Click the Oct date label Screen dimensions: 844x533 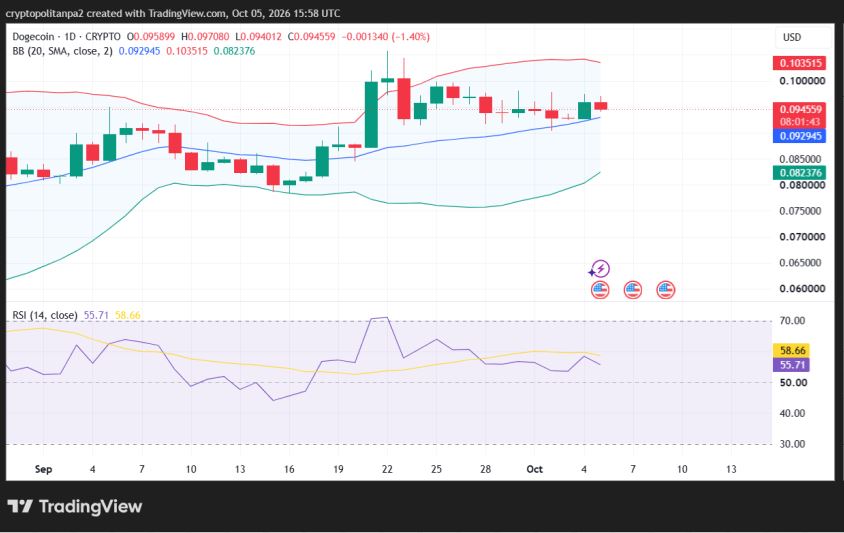coord(534,469)
